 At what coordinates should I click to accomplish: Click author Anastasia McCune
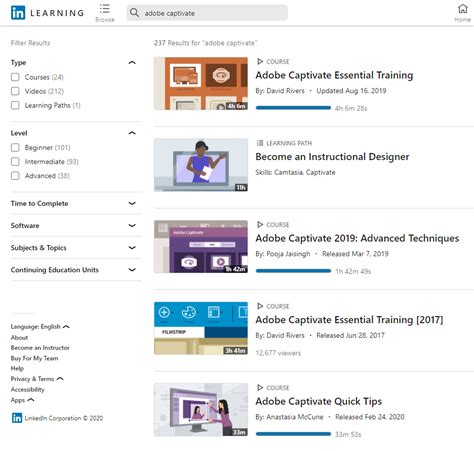click(x=289, y=417)
